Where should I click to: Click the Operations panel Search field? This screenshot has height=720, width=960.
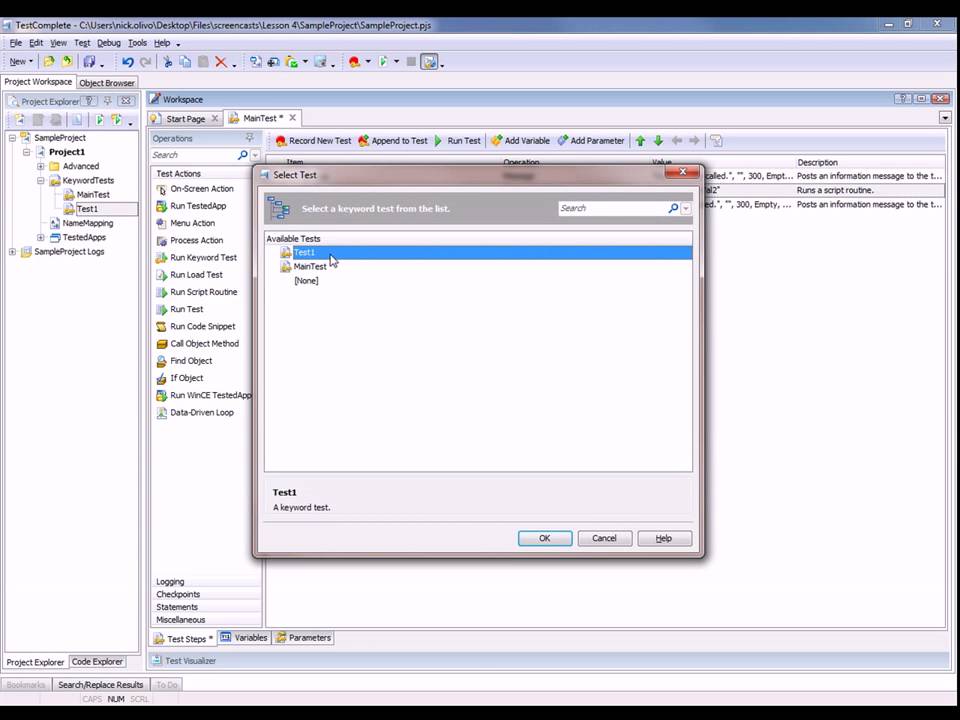(x=193, y=156)
